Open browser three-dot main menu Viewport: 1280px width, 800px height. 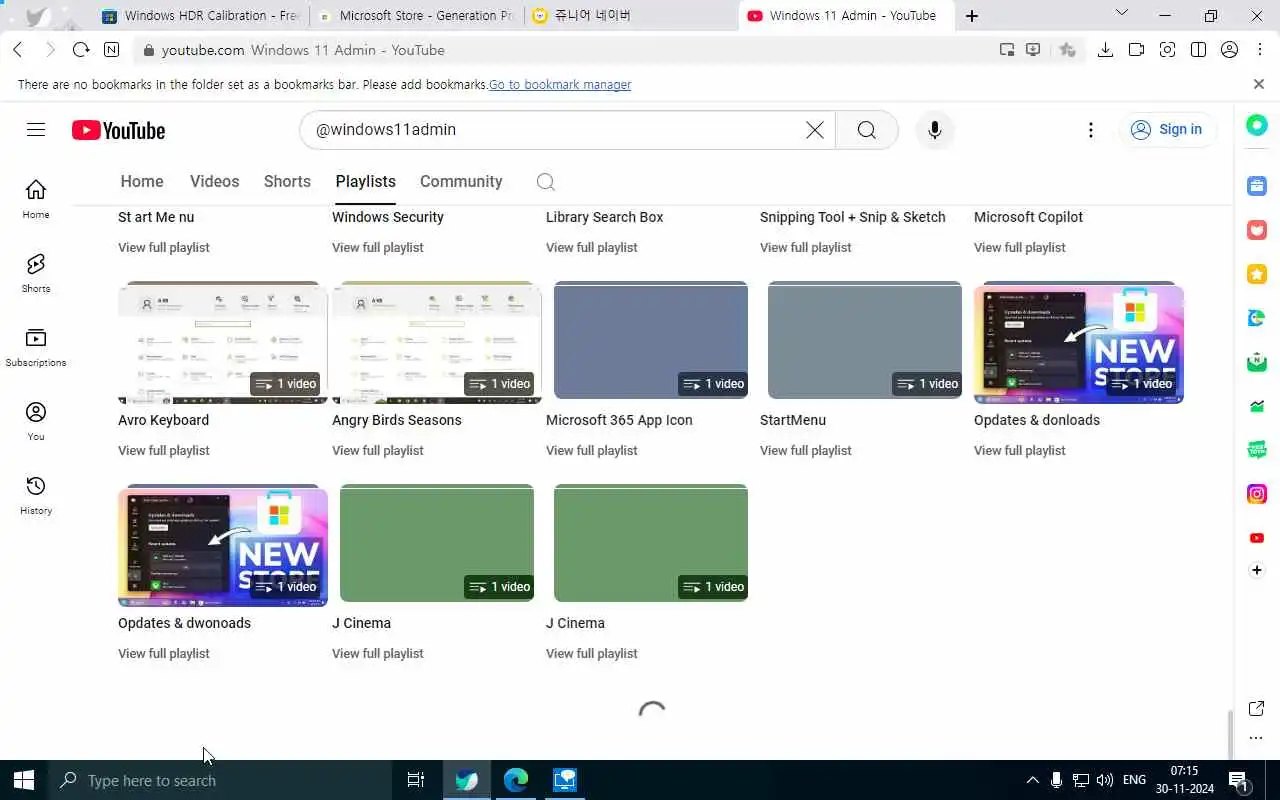tap(1259, 50)
